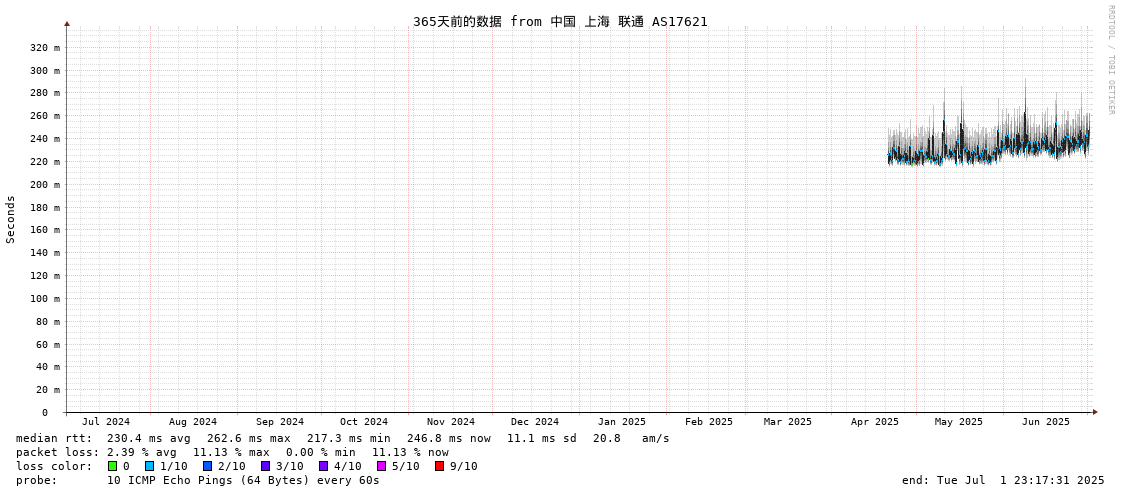The image size is (1121, 494).
Task: Click the 260 m y-axis label
Action: (44, 116)
